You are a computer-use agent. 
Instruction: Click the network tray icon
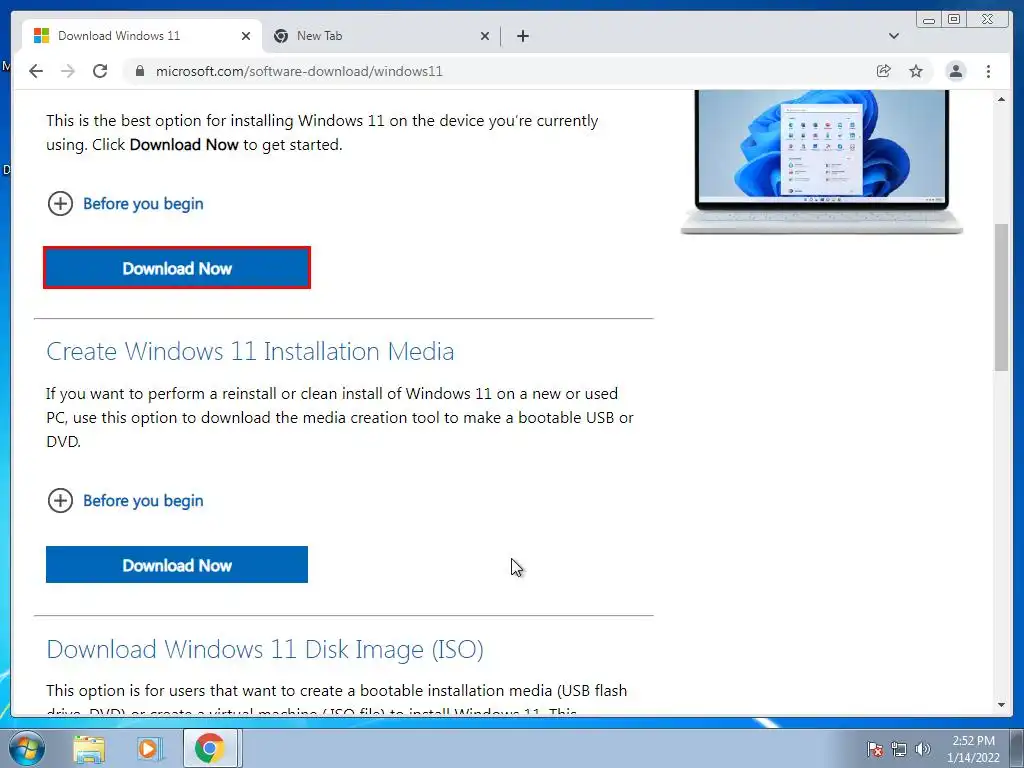(x=899, y=749)
